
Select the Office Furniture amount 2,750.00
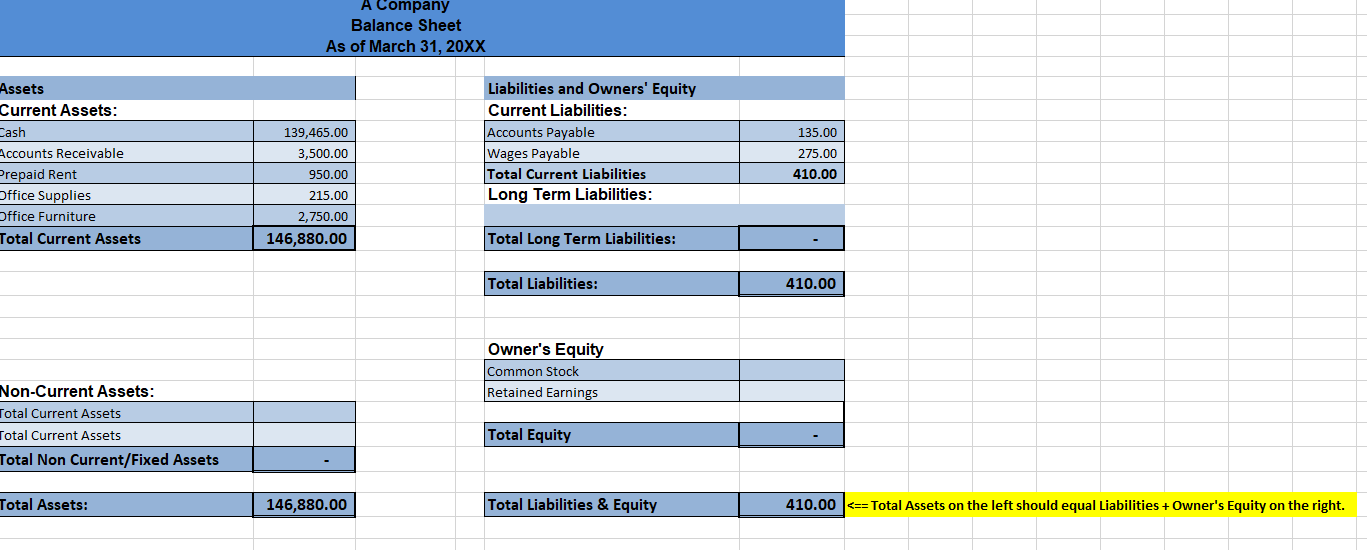[x=304, y=216]
